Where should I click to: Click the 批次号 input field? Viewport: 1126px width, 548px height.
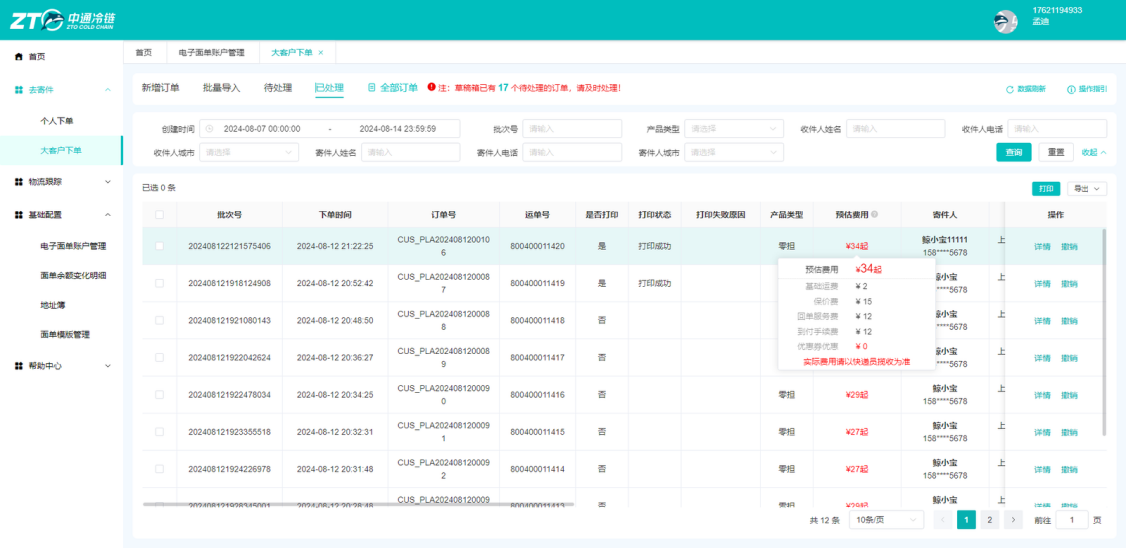coord(572,129)
